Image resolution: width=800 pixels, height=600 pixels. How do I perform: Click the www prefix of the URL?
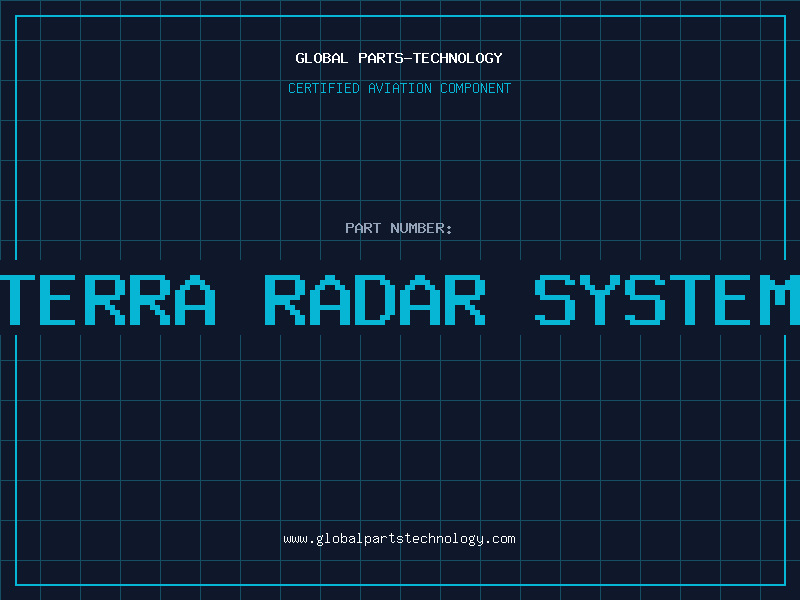295,539
